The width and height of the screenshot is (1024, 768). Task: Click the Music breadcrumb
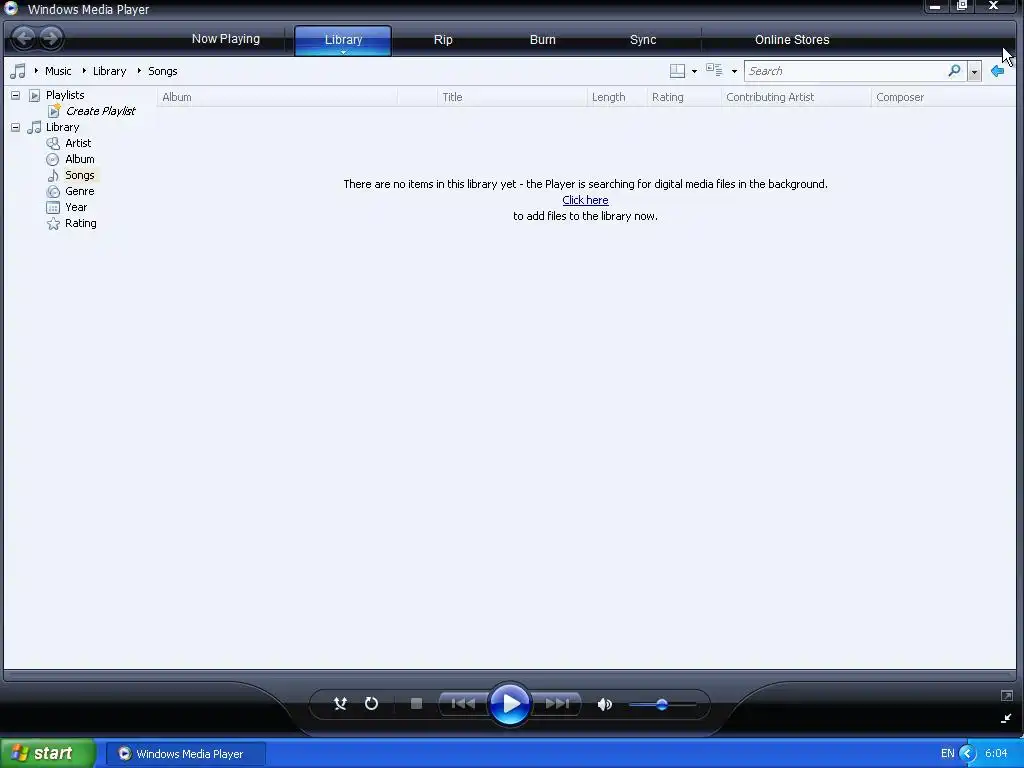[x=58, y=71]
